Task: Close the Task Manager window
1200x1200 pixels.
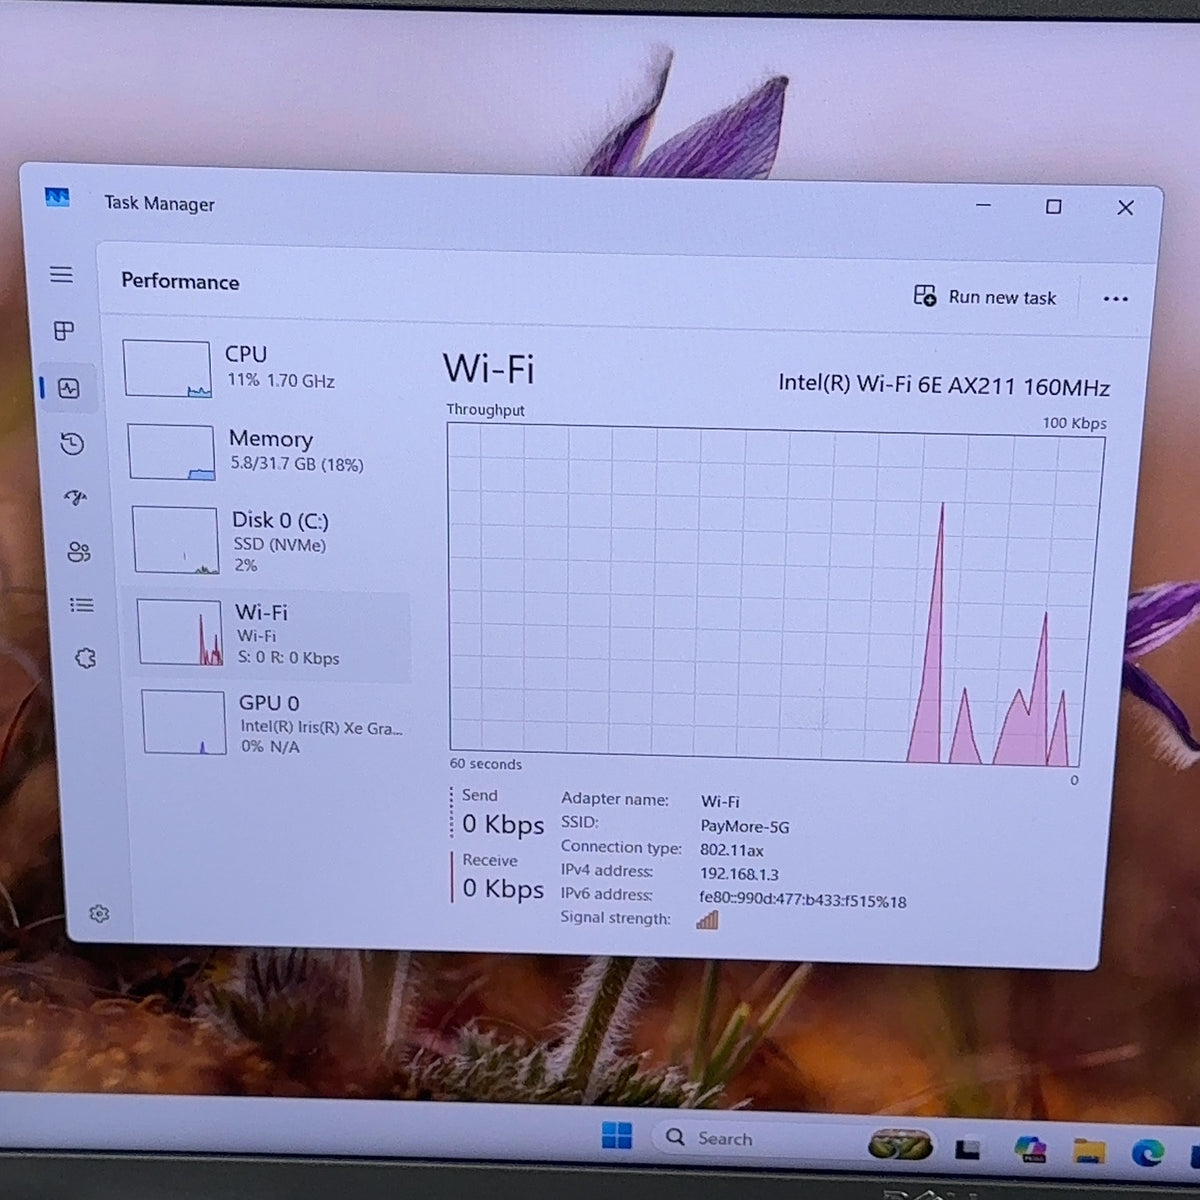Action: pos(1125,208)
